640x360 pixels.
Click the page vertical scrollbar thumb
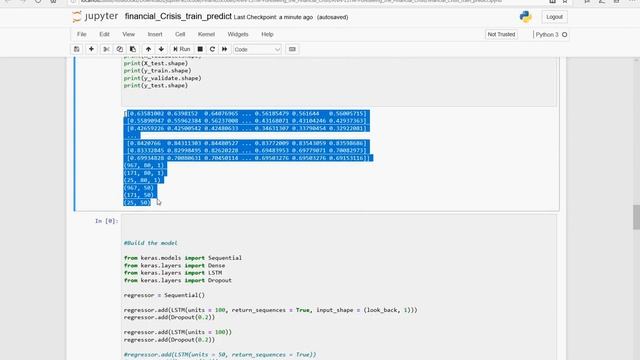point(636,217)
